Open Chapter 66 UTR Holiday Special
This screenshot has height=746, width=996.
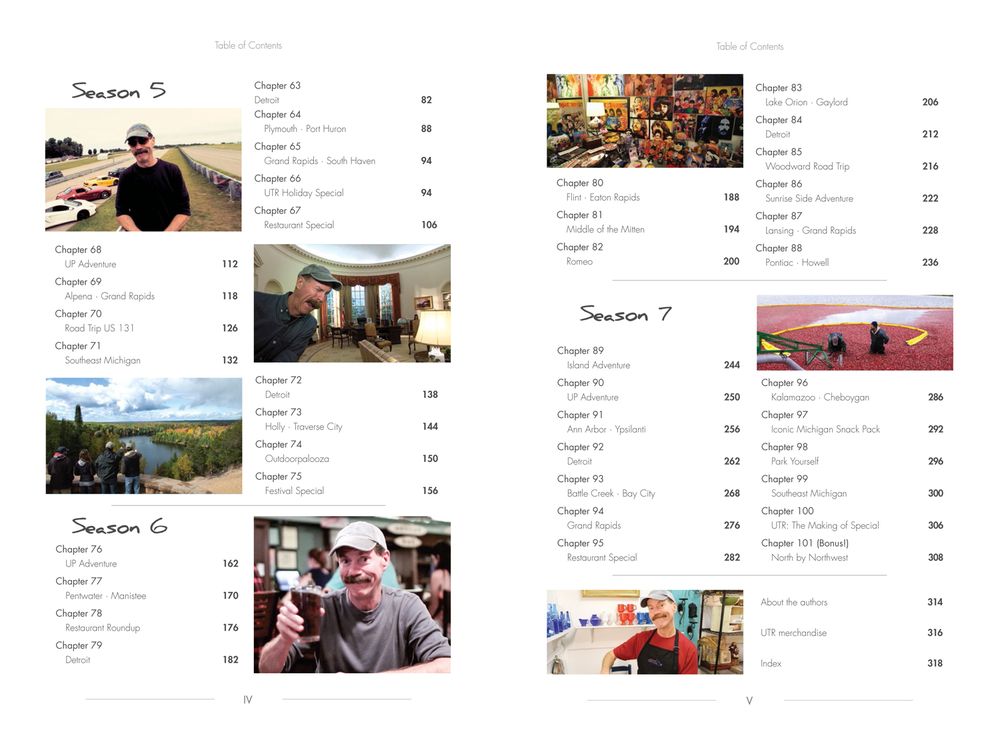[x=343, y=186]
